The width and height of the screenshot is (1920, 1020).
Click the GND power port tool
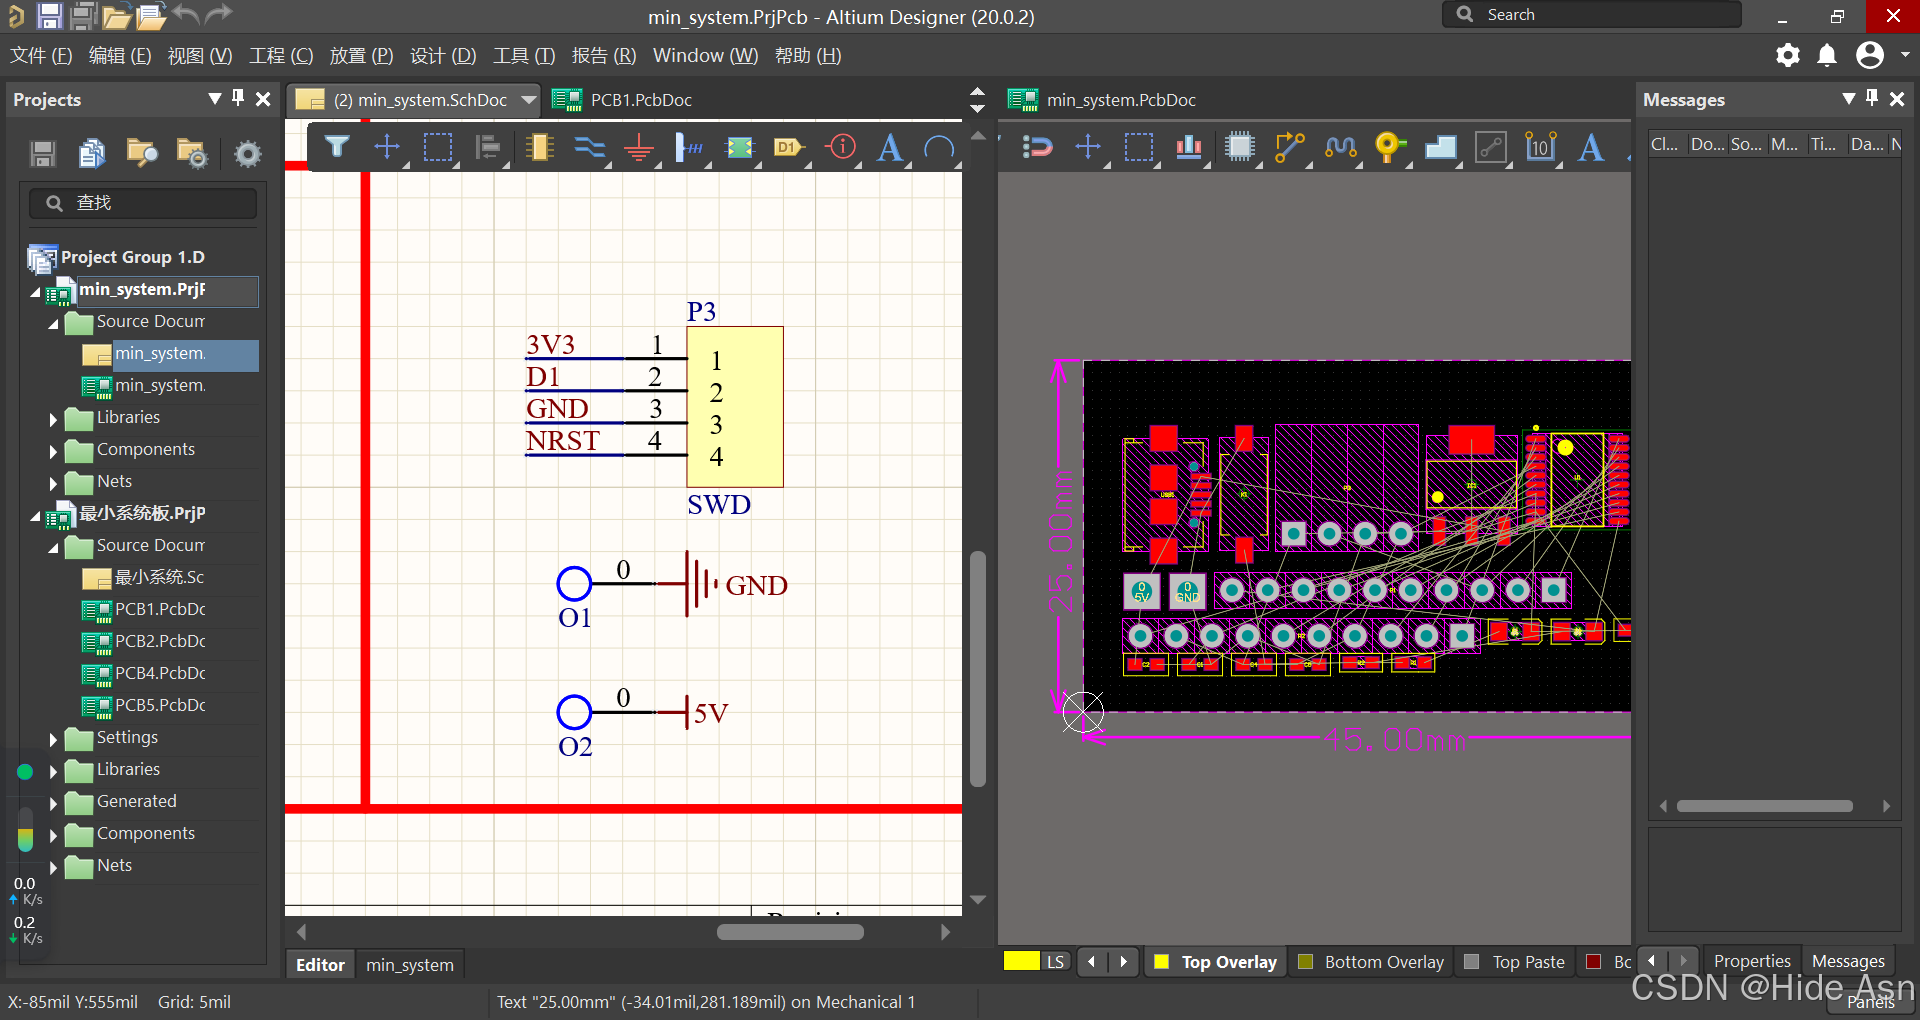tap(639, 148)
